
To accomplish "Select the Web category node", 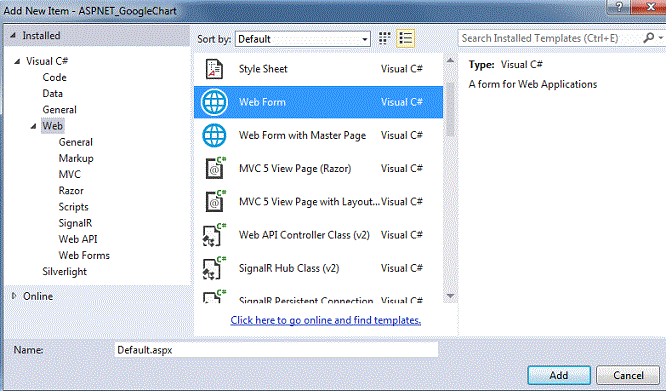I will coord(53,126).
